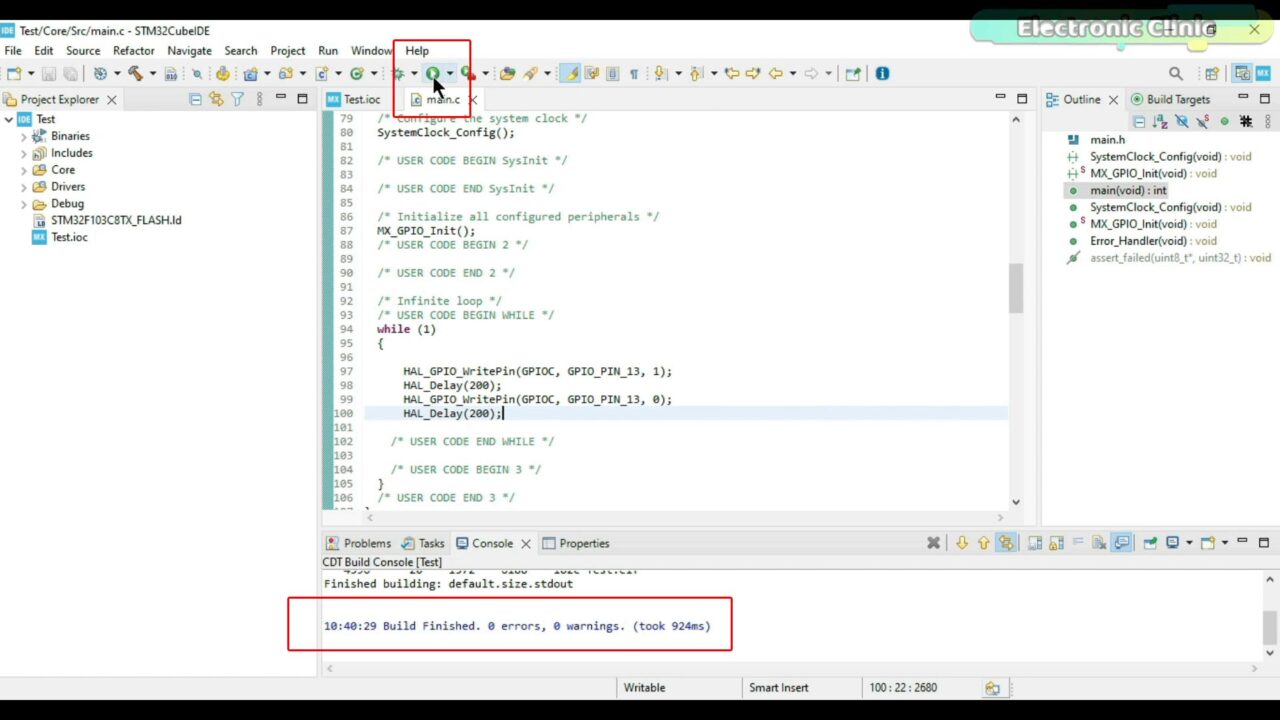This screenshot has width=1280, height=720.
Task: Click the blue Information Center icon
Action: tap(882, 73)
